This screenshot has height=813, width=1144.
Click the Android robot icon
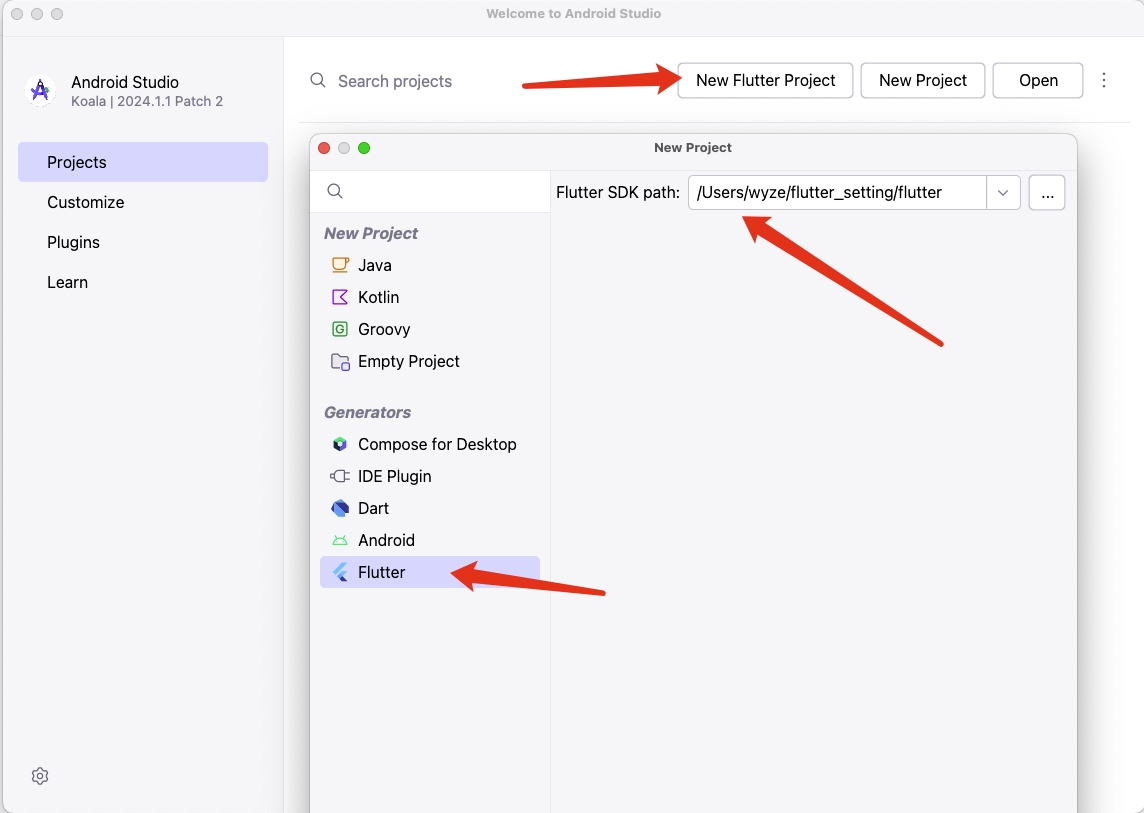coord(340,540)
